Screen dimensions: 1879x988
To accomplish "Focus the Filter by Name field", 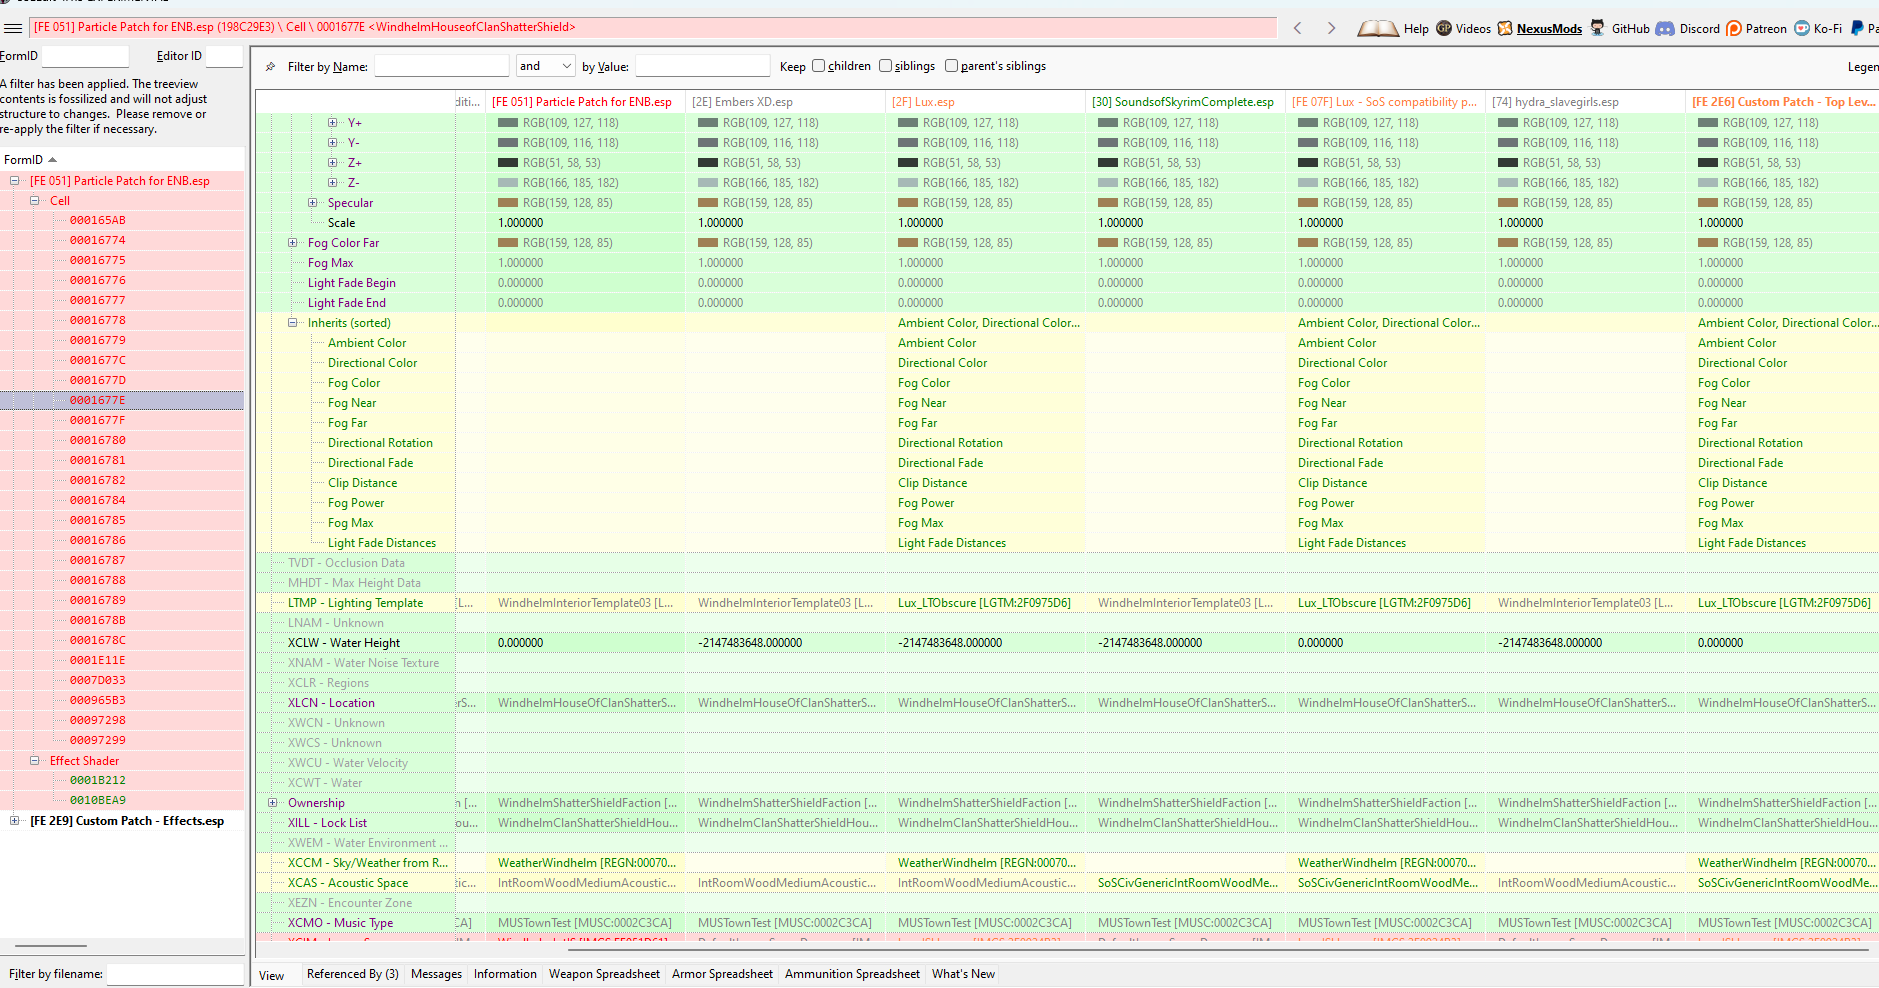I will (441, 66).
